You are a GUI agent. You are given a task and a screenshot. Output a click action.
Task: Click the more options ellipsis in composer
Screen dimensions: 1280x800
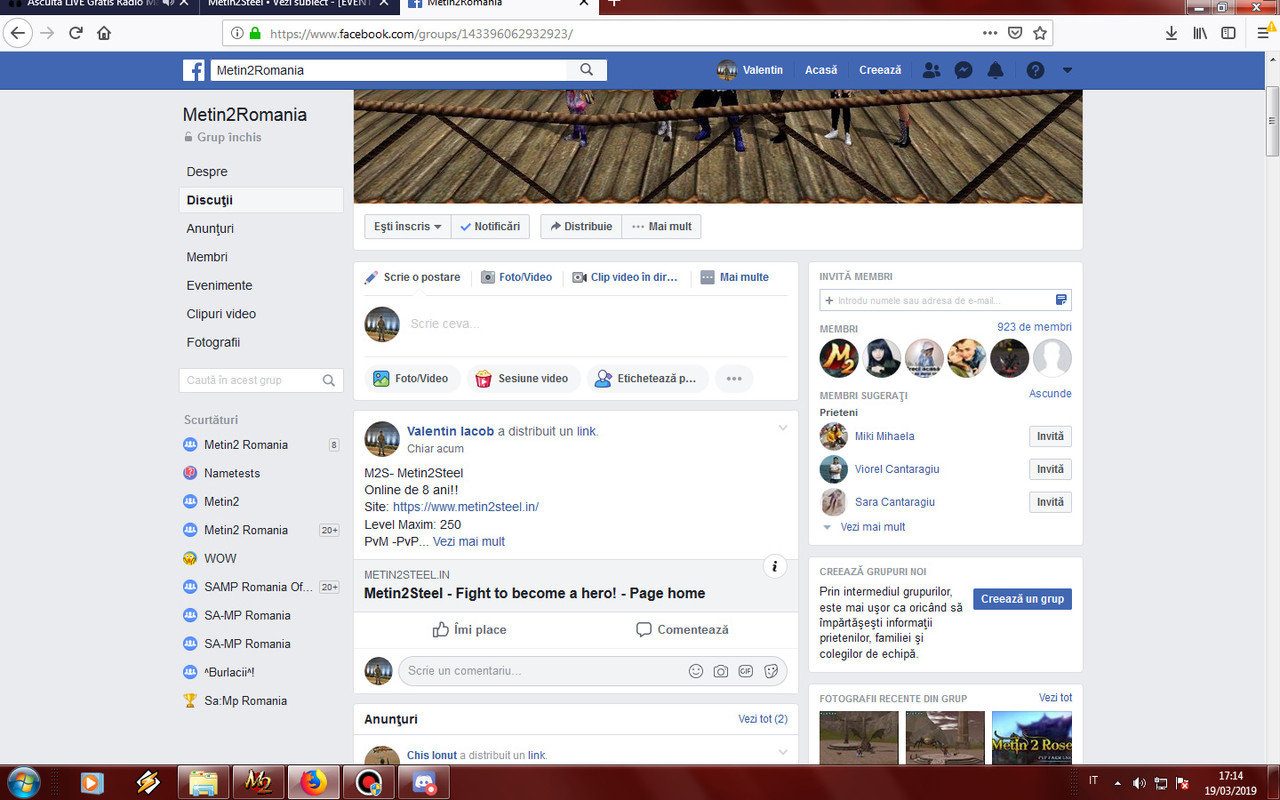click(734, 379)
